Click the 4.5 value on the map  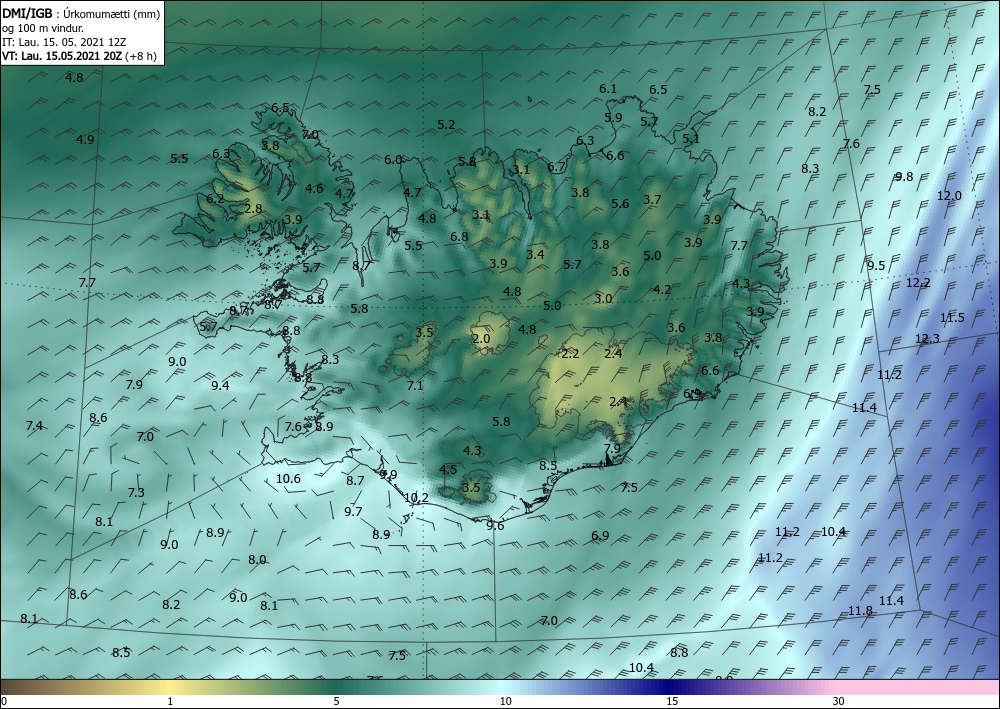[x=448, y=469]
